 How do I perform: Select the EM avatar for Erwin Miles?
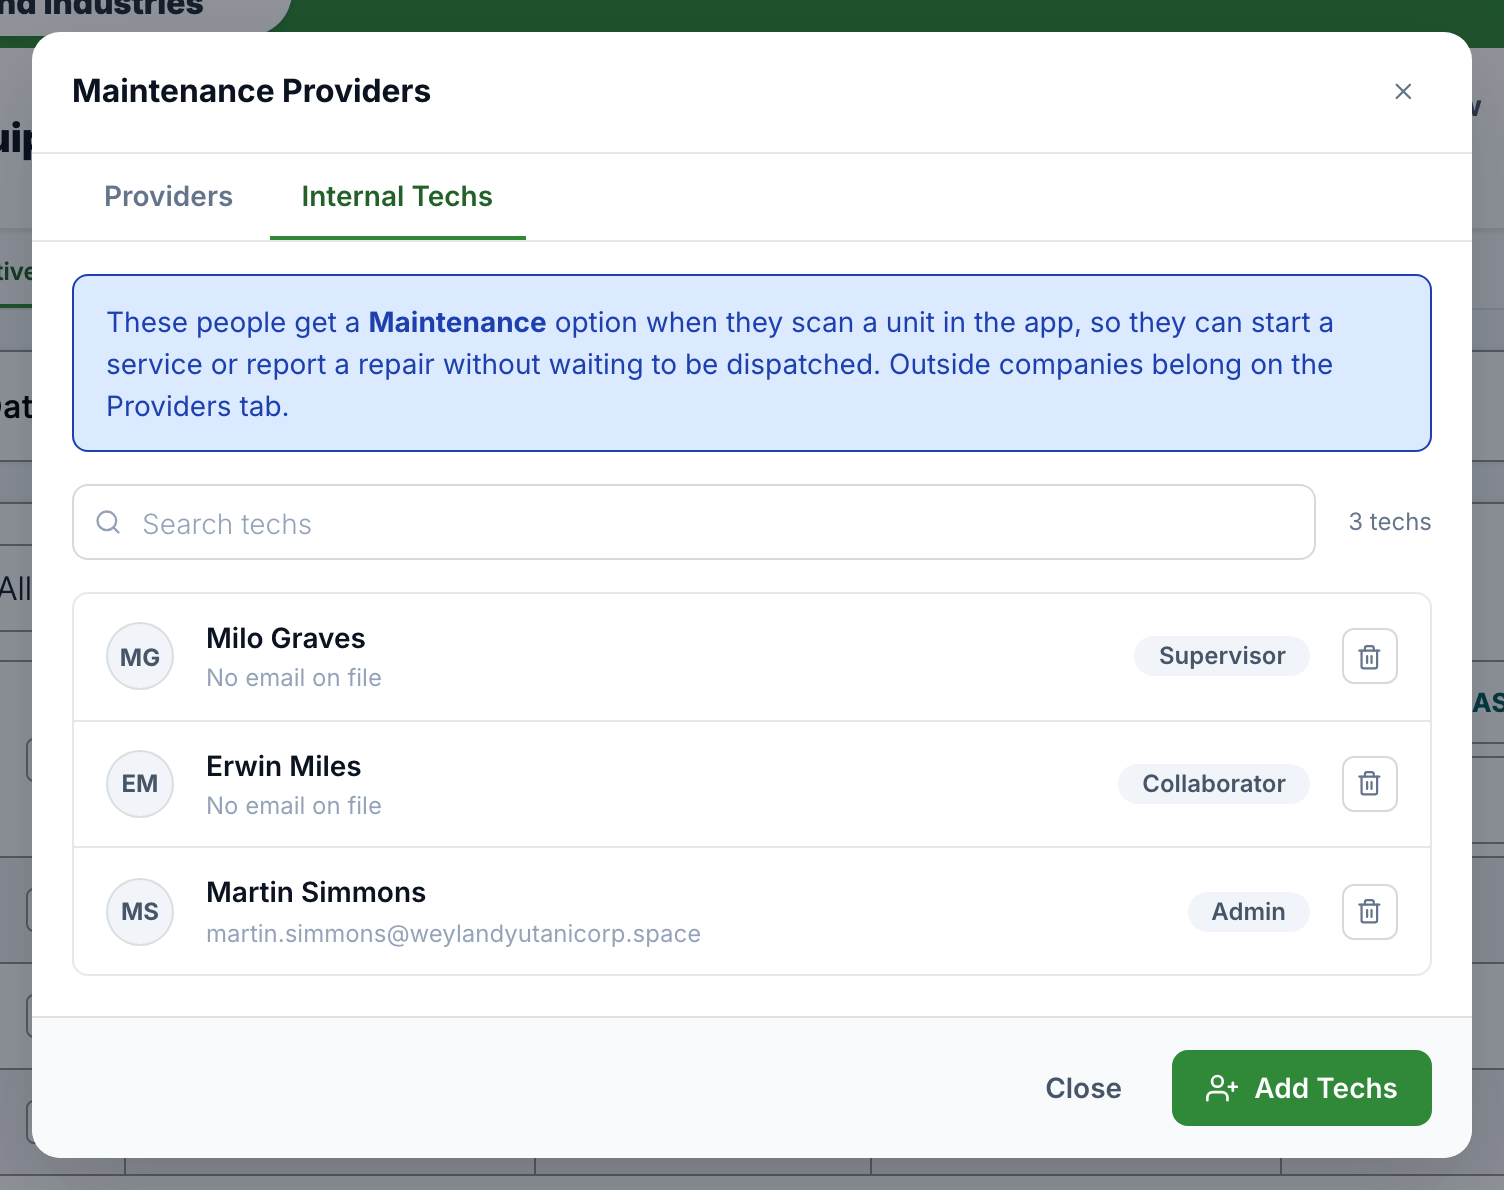140,784
